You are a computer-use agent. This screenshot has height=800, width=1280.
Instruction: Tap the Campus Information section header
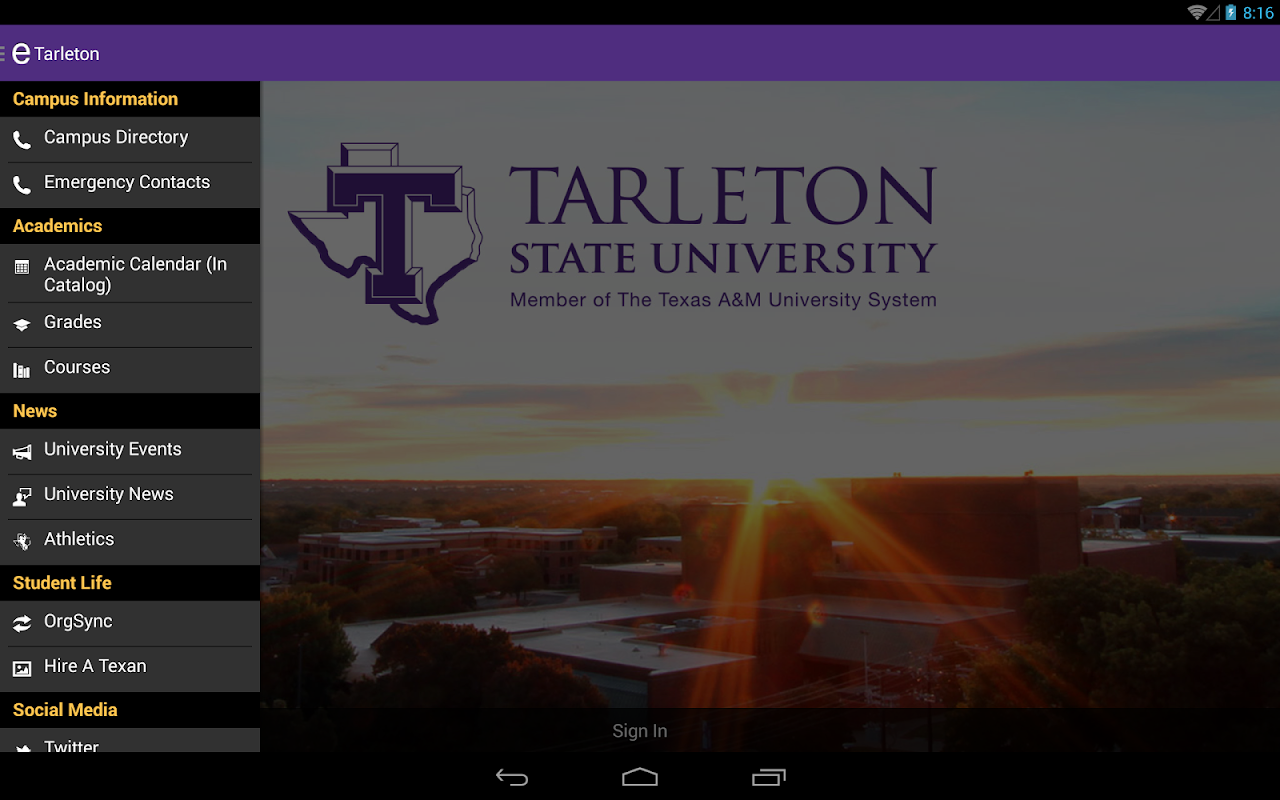pos(130,99)
